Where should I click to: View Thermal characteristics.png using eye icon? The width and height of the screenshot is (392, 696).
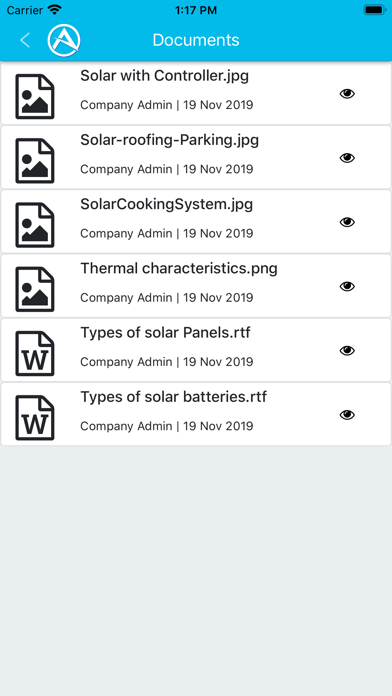point(347,286)
